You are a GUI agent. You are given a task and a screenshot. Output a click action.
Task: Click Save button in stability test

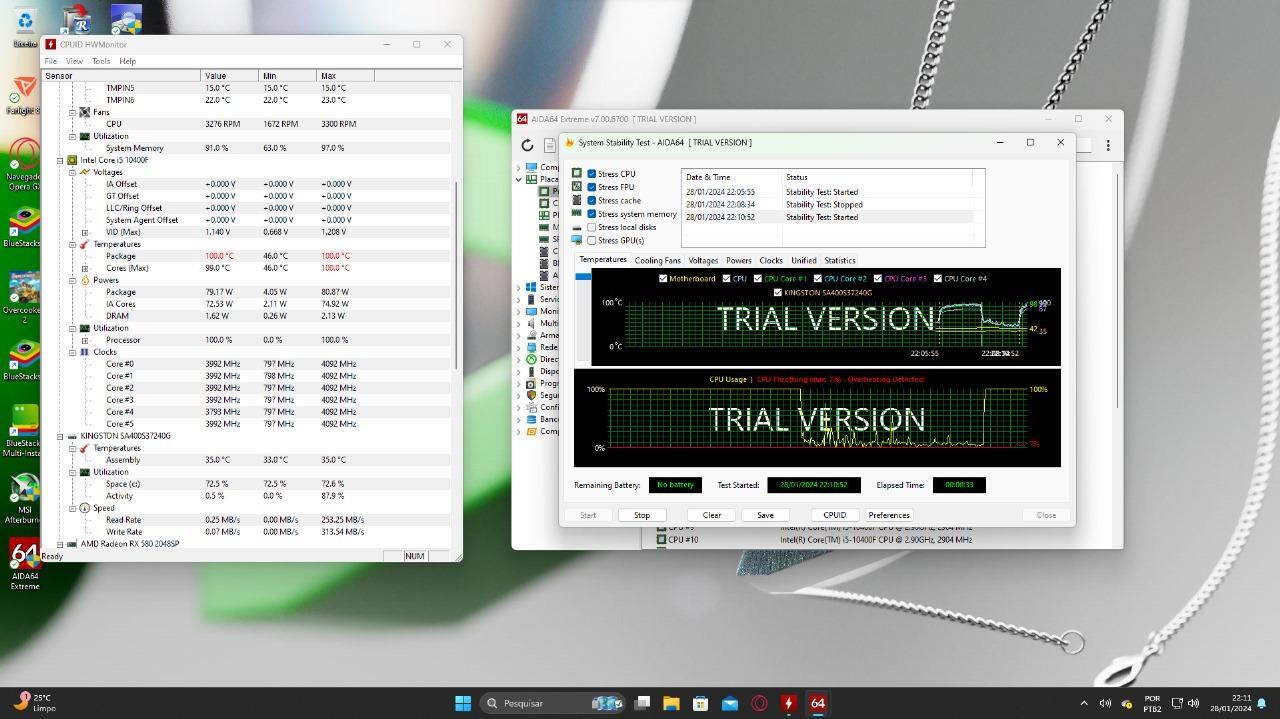pos(765,515)
